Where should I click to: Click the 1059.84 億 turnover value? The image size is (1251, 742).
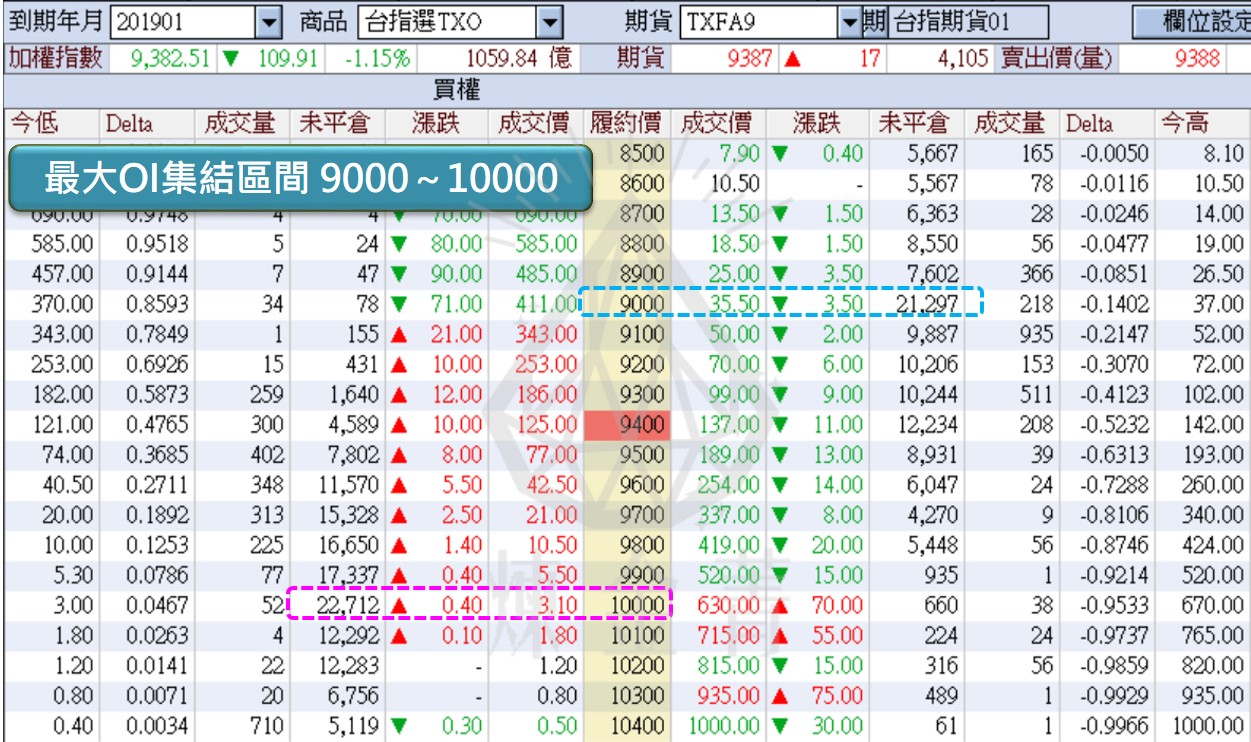click(x=518, y=59)
